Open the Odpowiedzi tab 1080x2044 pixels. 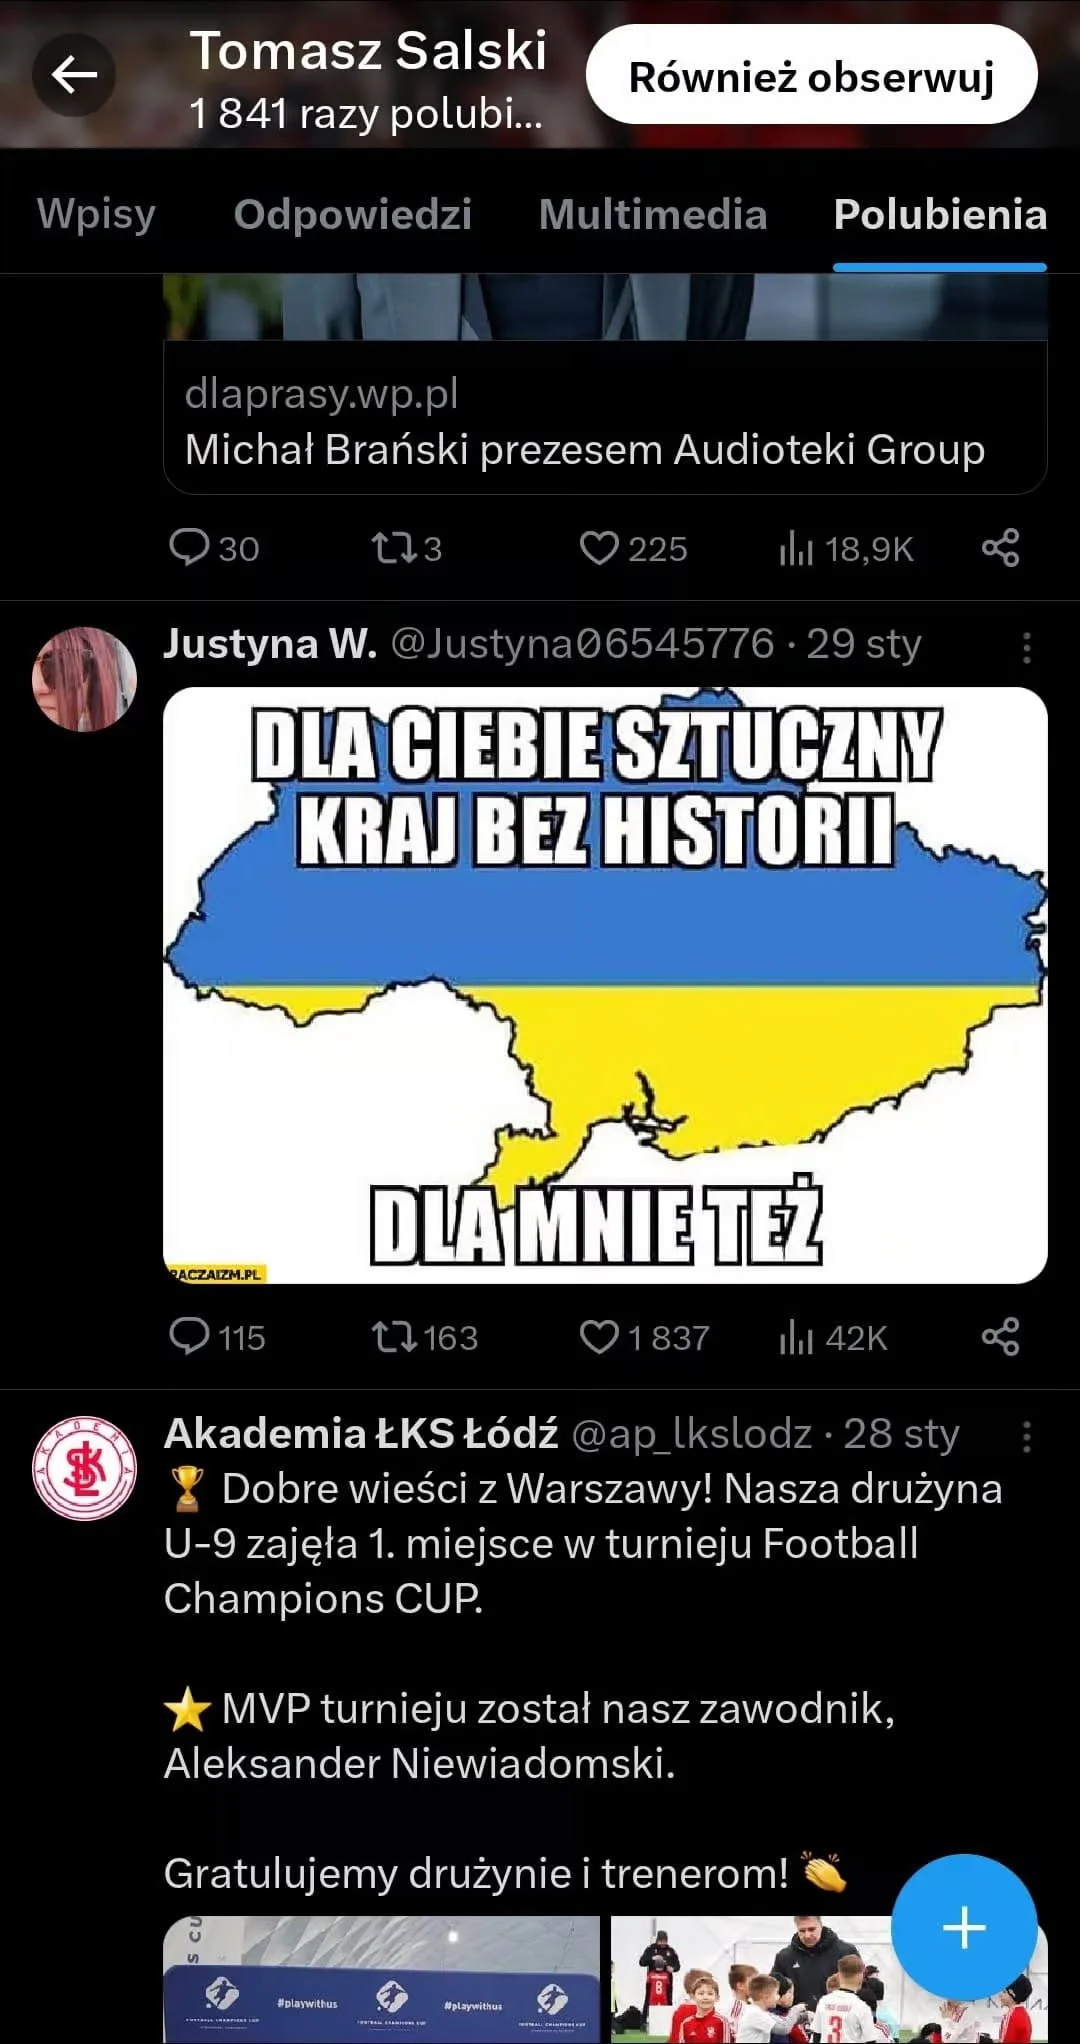(x=353, y=214)
